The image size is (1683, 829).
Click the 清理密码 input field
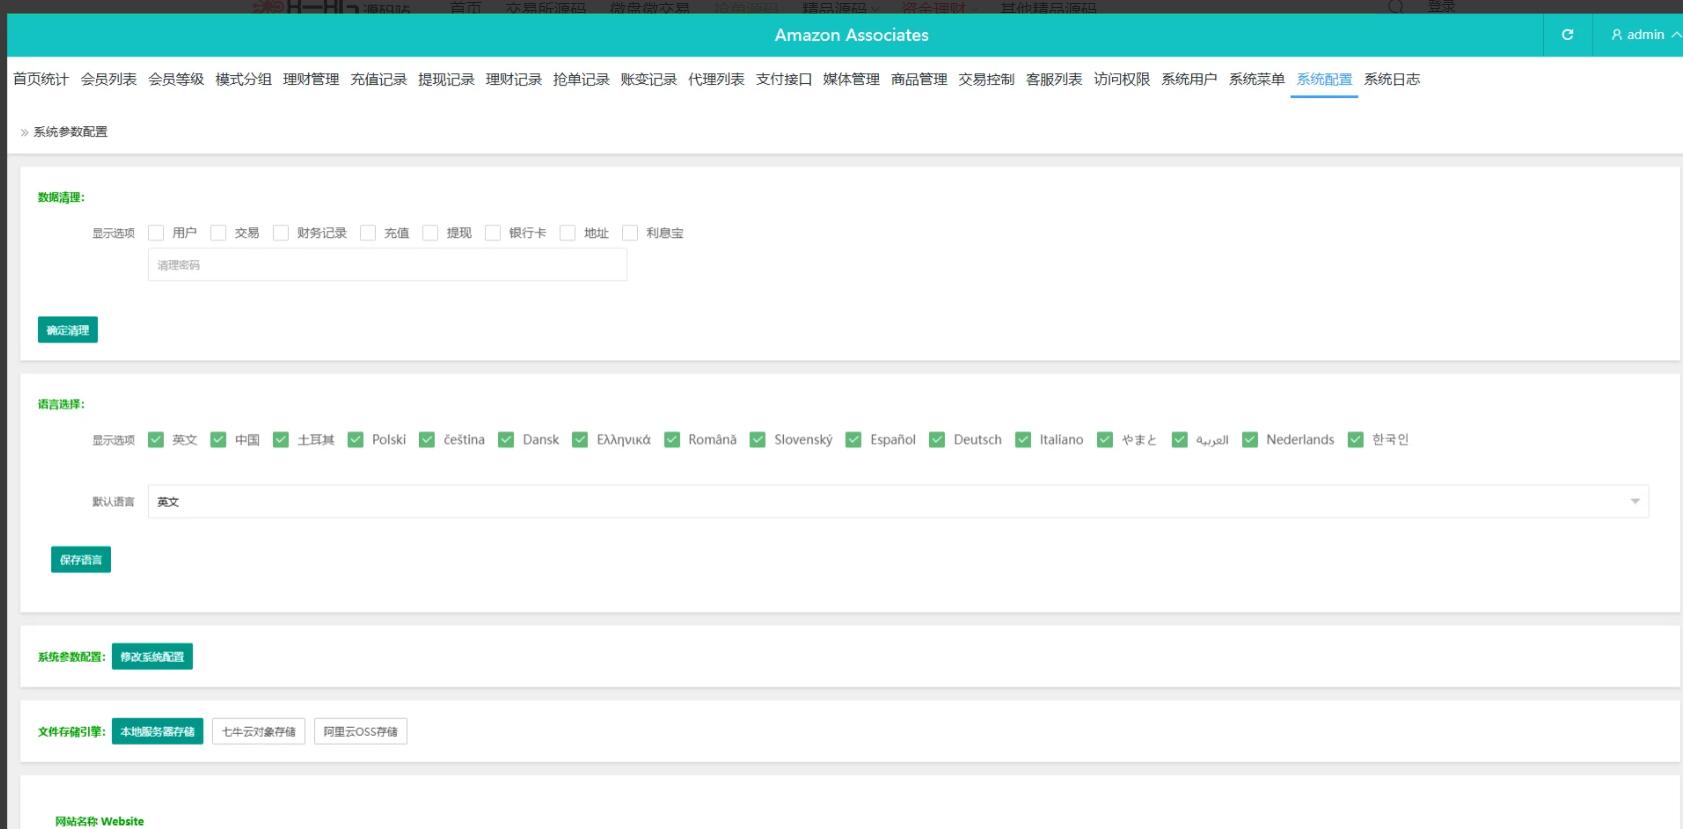[x=387, y=265]
